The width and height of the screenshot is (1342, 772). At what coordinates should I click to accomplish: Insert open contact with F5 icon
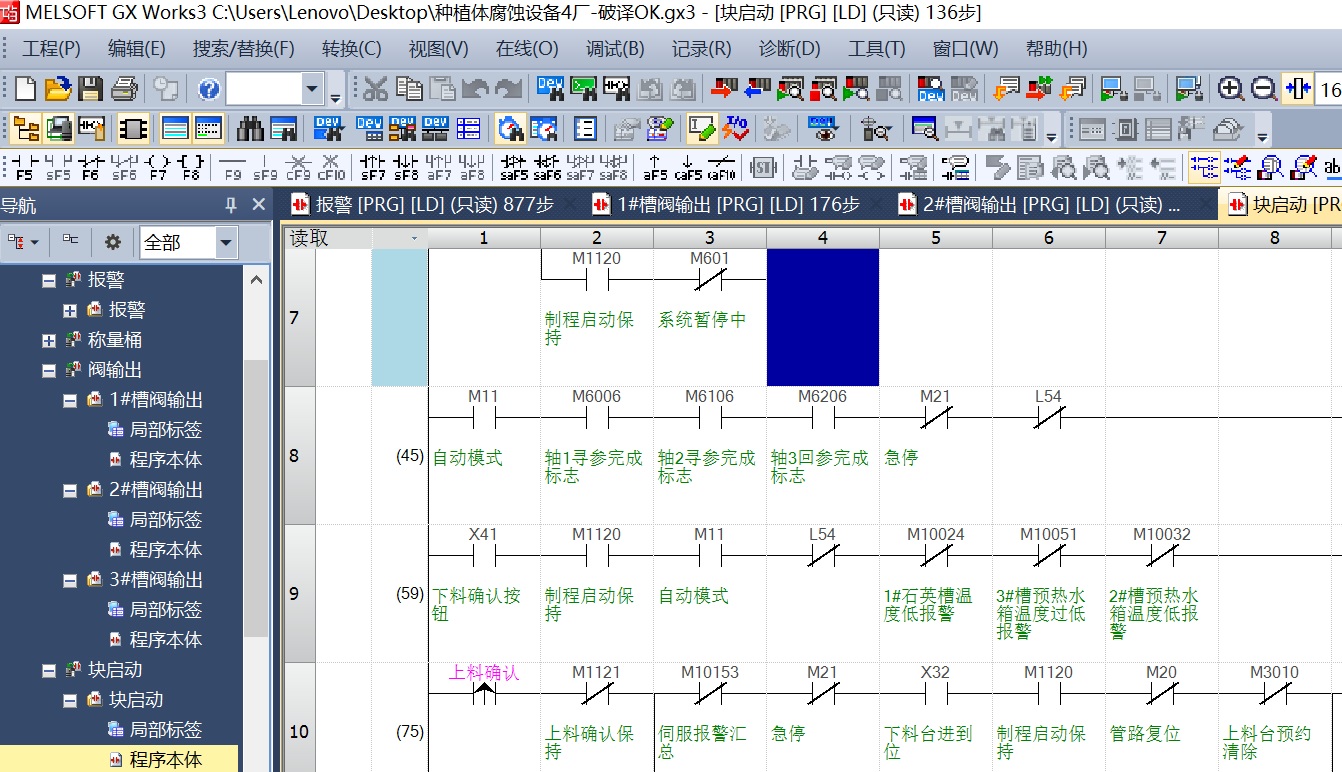tap(25, 166)
